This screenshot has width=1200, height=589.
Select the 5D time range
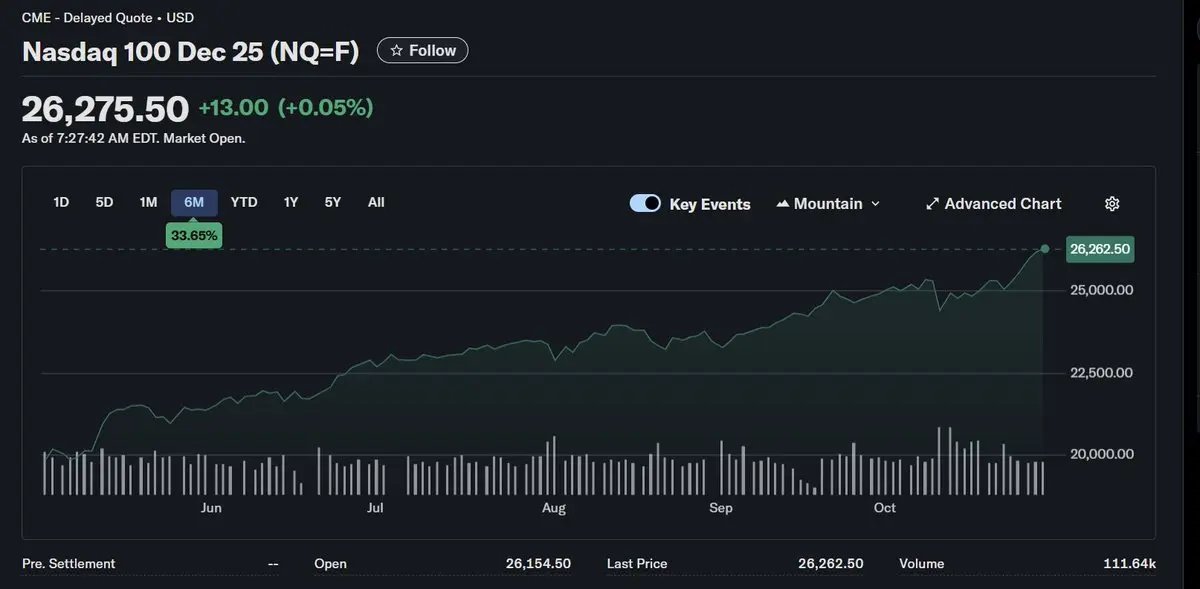tap(104, 202)
